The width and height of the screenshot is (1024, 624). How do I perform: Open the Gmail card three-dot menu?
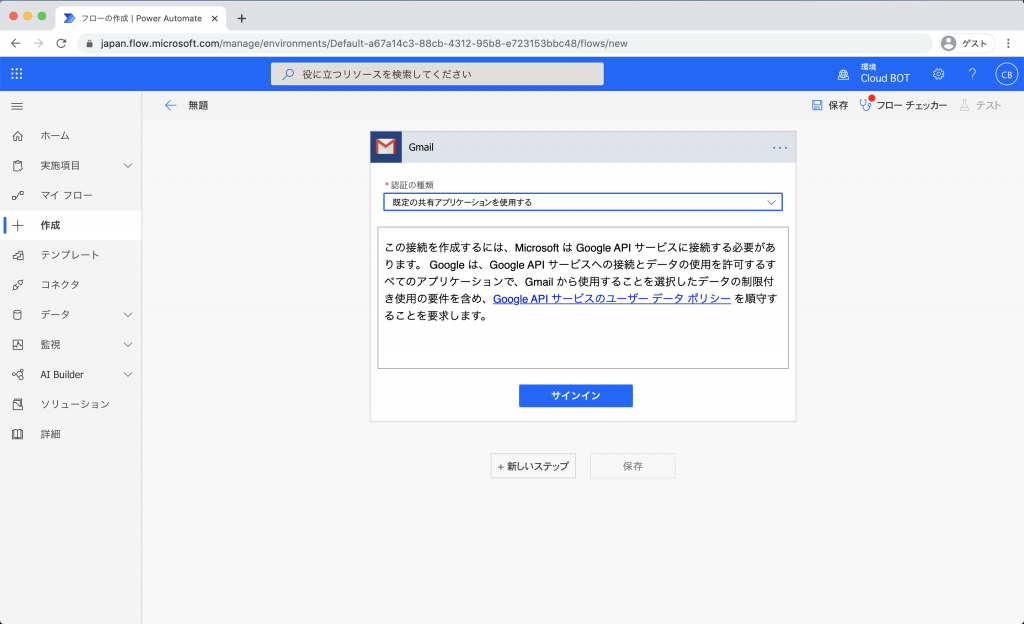pyautogui.click(x=780, y=148)
